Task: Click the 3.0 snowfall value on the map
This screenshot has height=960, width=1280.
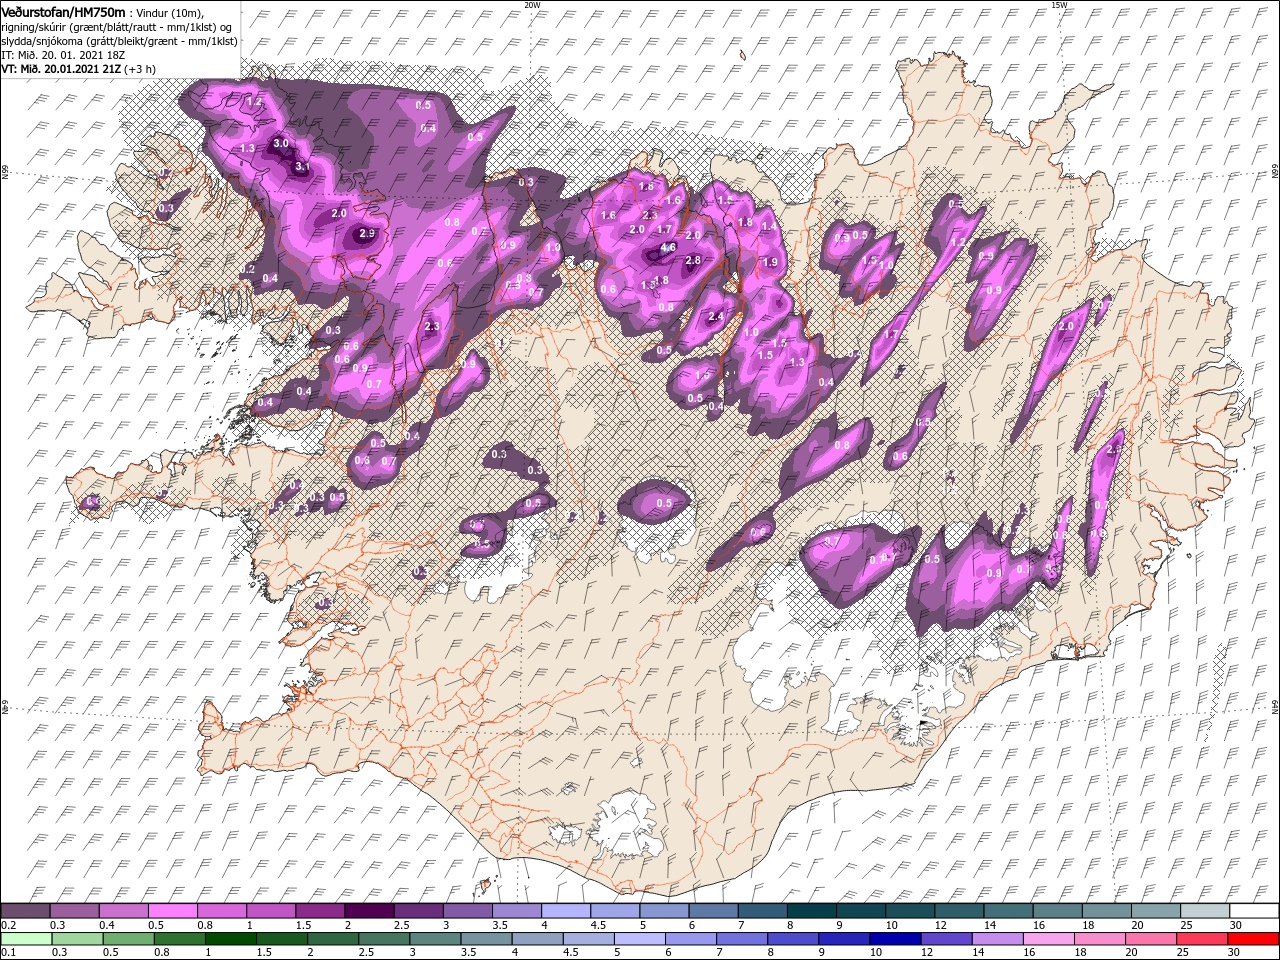Action: (281, 143)
